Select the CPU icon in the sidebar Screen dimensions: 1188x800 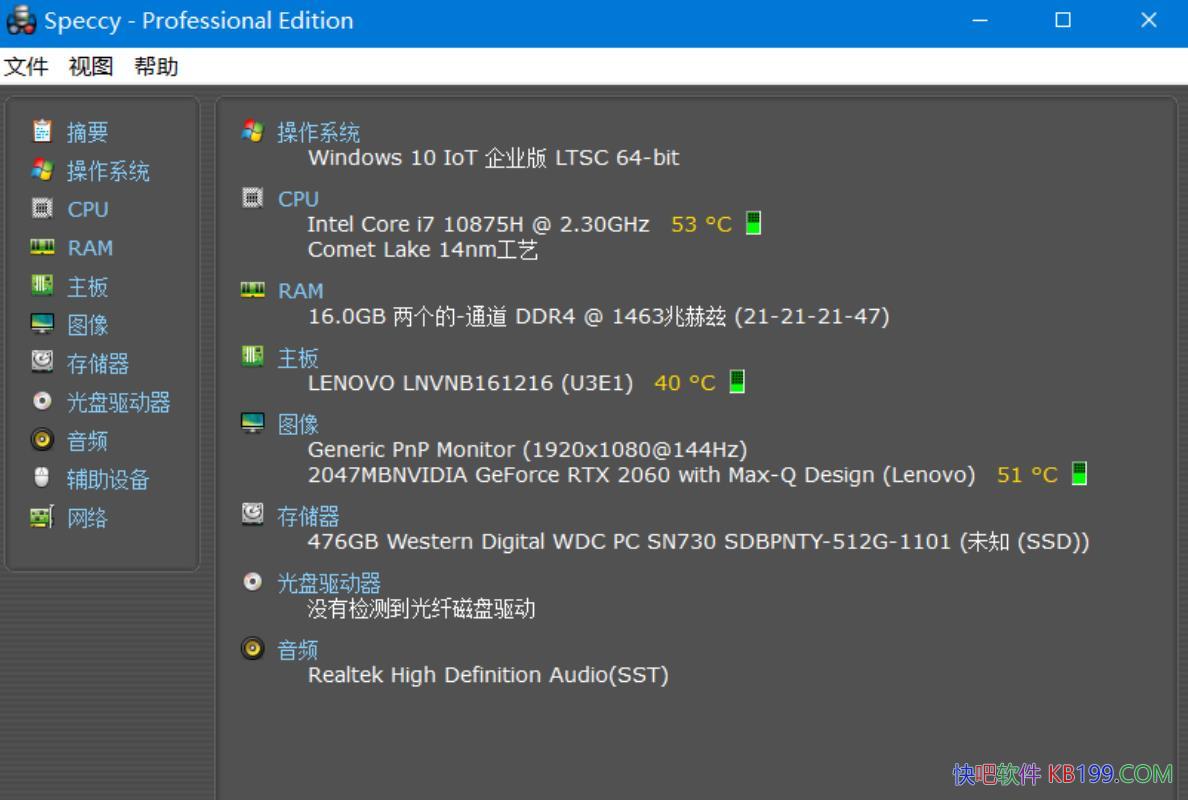point(43,209)
